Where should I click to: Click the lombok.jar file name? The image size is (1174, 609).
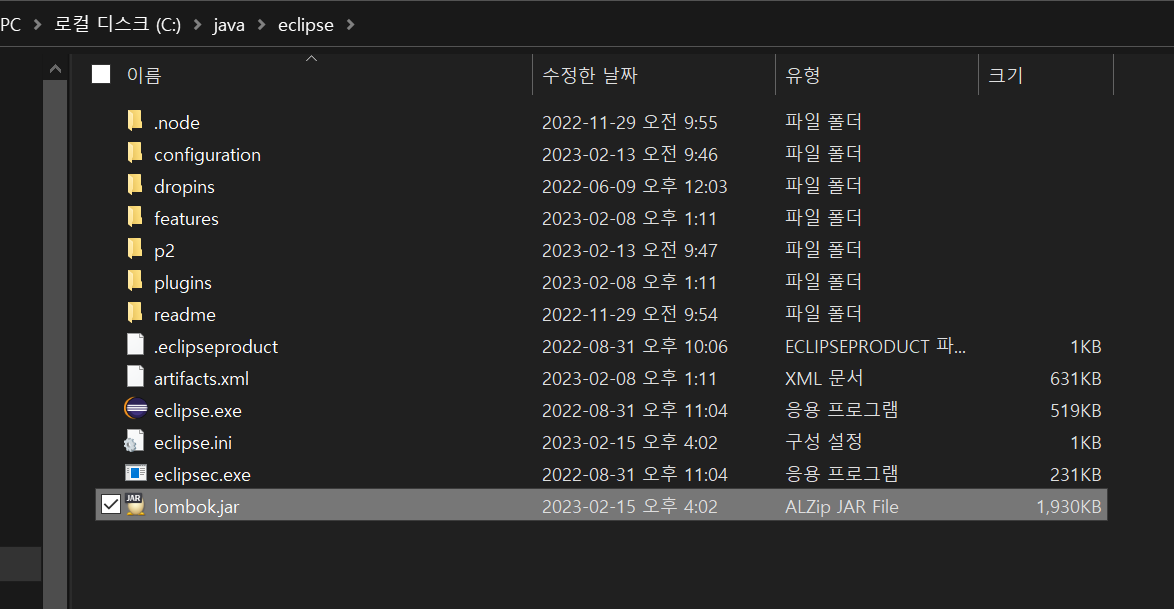coord(196,506)
